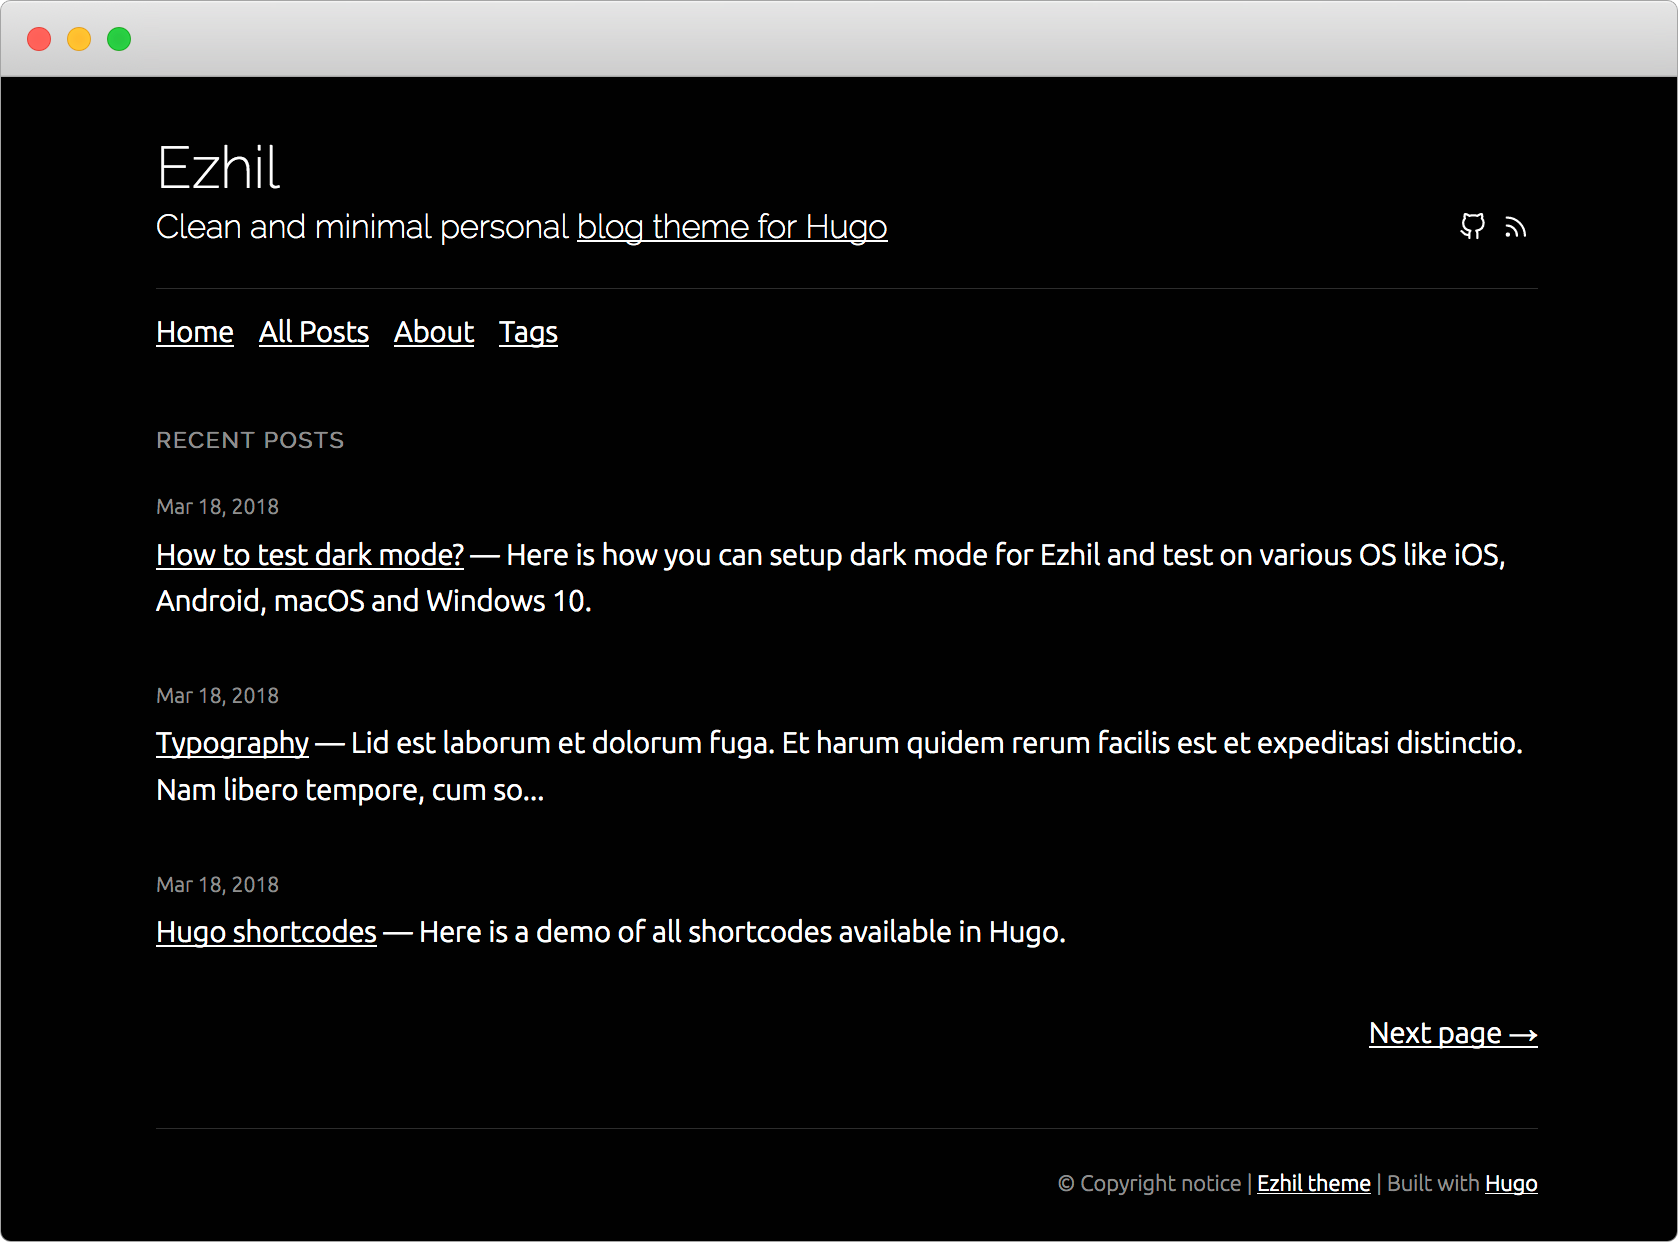1678x1242 pixels.
Task: Visit the Ezhil theme footer link
Action: [x=1314, y=1183]
